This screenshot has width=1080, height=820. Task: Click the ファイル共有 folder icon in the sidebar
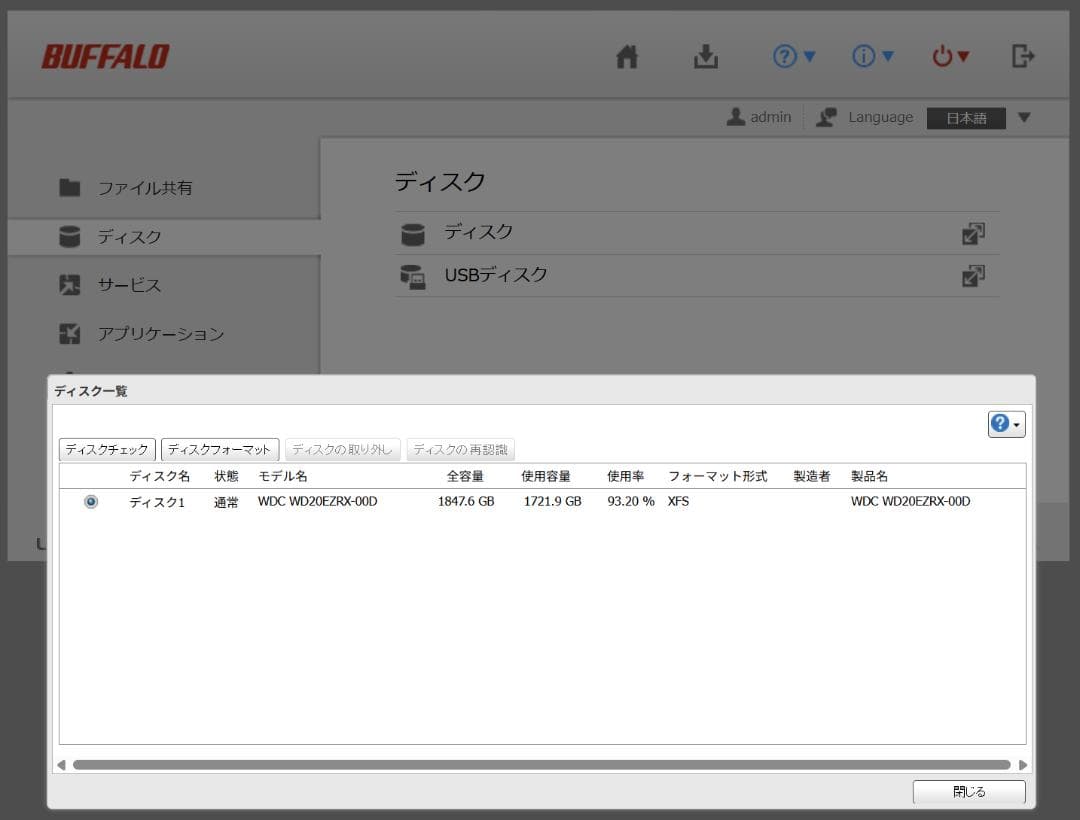coord(70,187)
